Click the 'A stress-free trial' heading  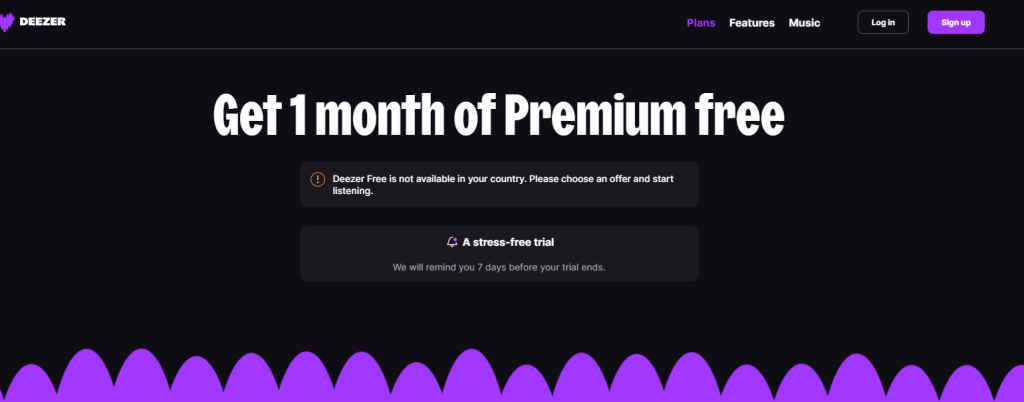click(508, 242)
